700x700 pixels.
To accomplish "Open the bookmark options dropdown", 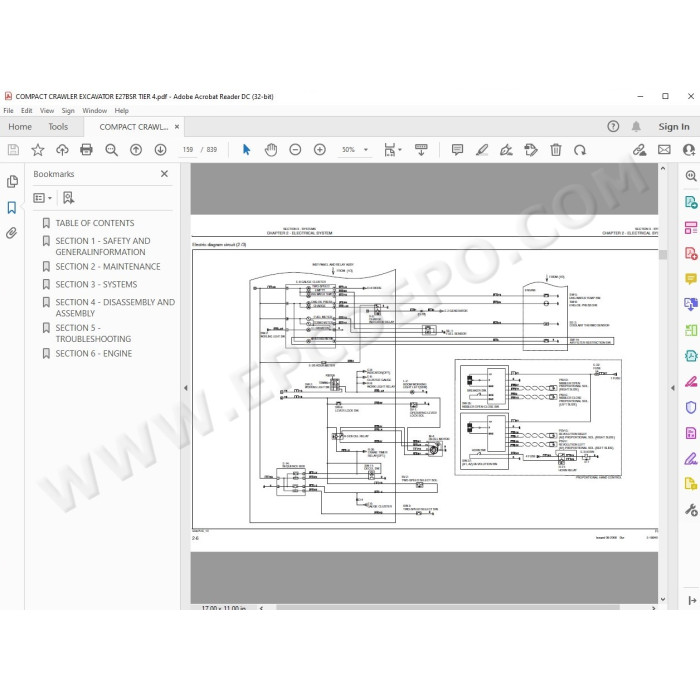I will pos(43,198).
